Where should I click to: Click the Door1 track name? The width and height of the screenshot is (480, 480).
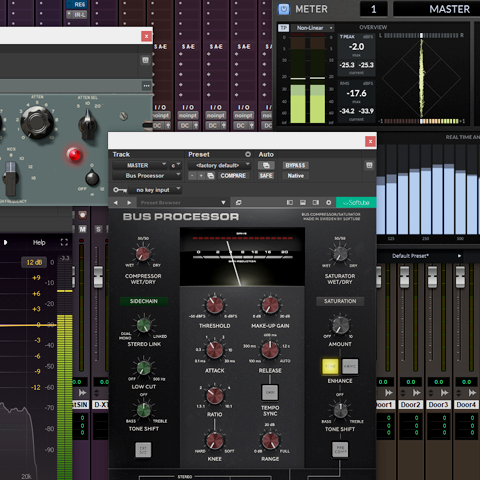pos(384,405)
